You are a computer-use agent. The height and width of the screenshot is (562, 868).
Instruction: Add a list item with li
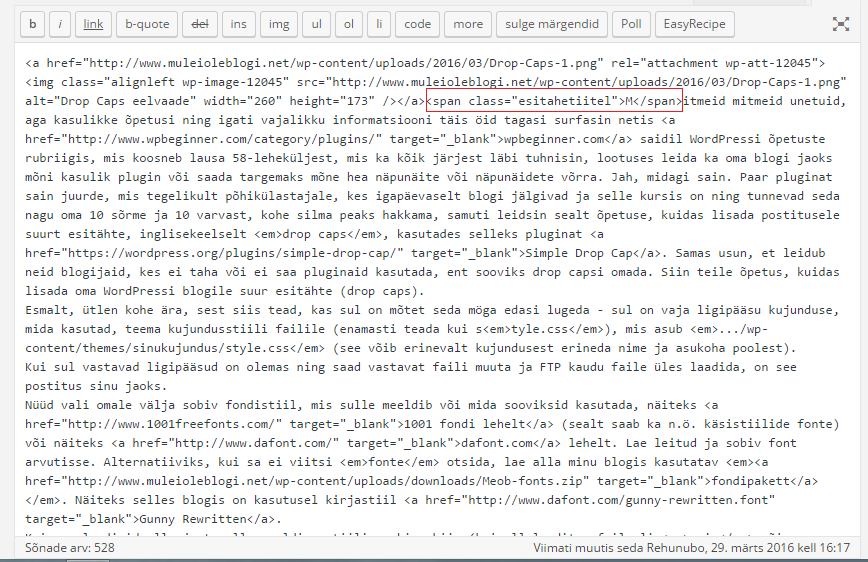379,23
